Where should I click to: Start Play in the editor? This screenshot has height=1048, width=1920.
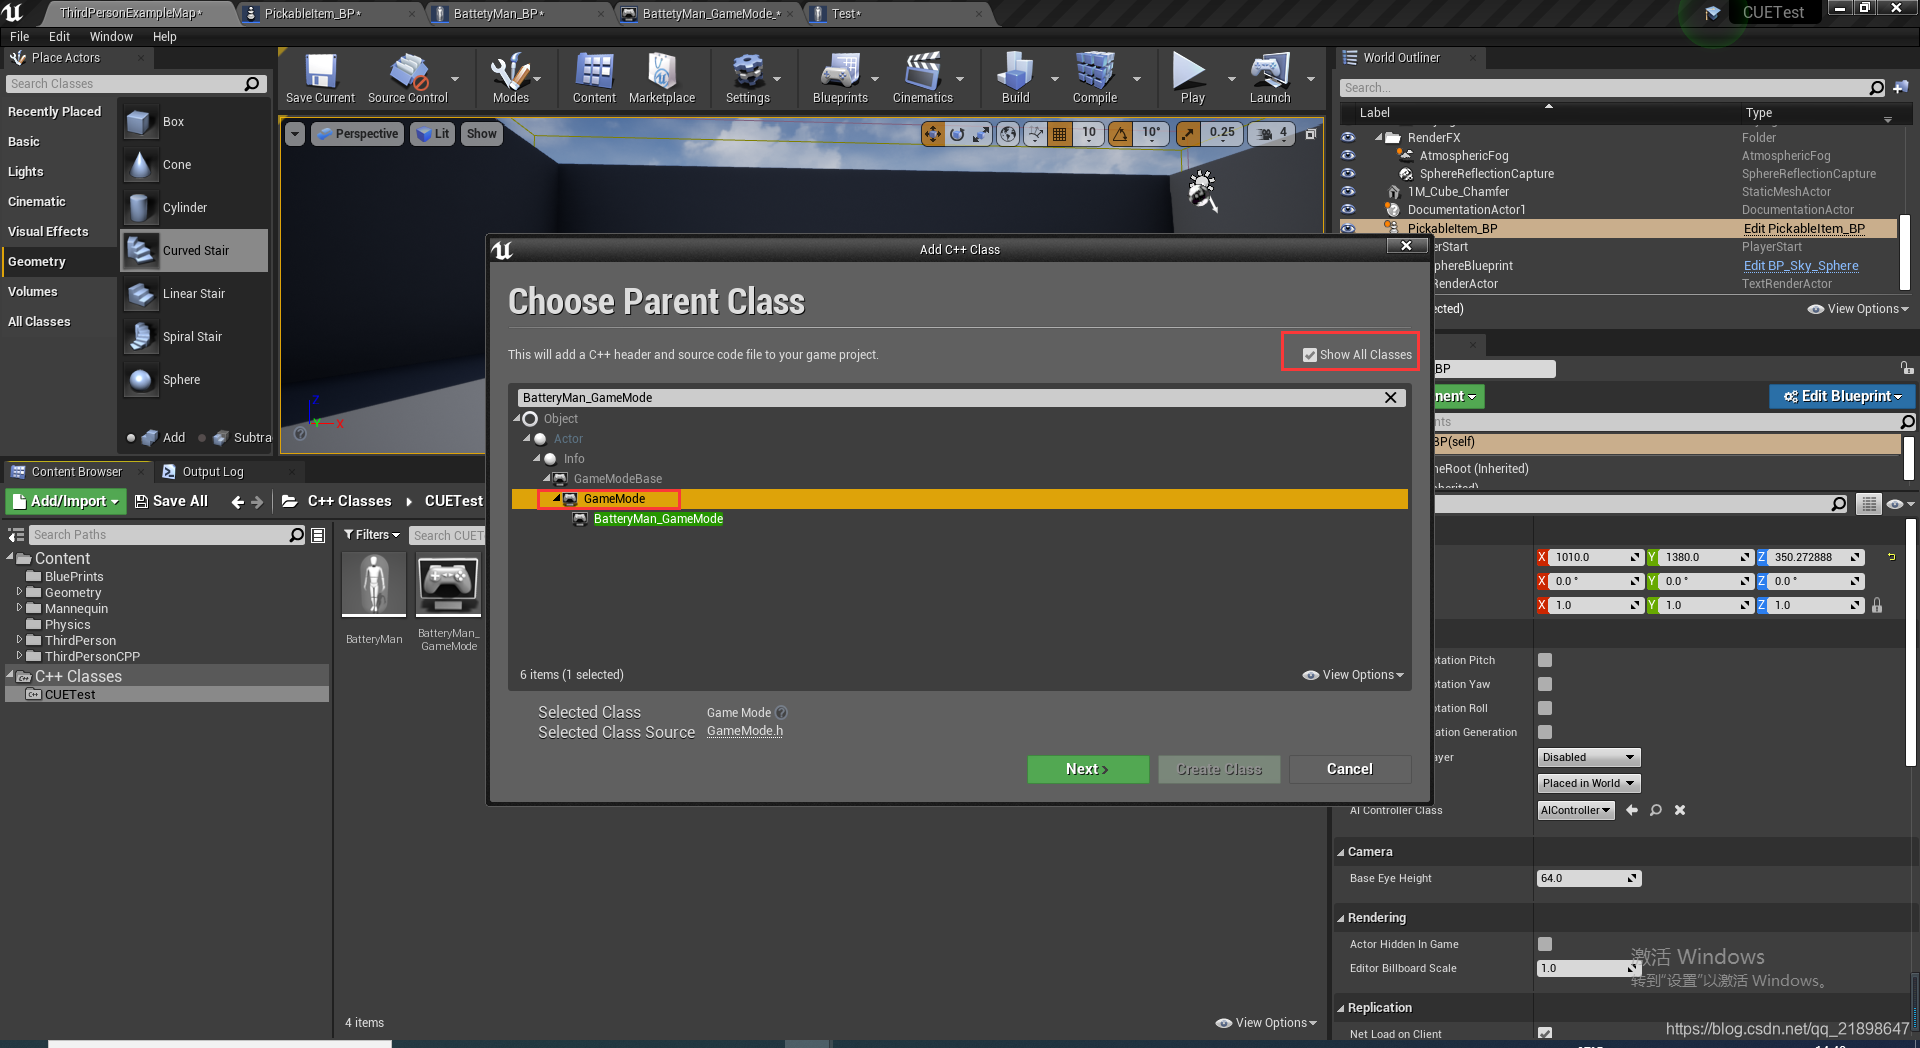pos(1192,78)
